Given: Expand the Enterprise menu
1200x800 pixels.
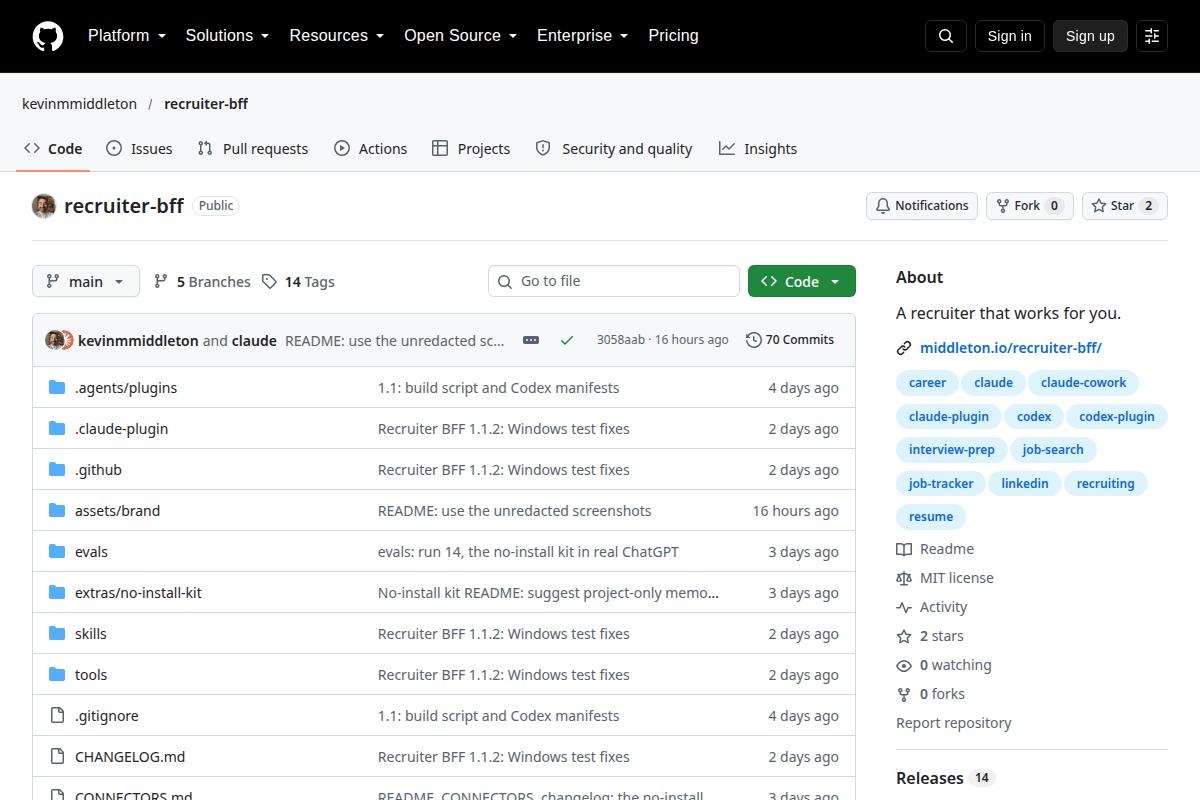Looking at the screenshot, I should point(582,36).
